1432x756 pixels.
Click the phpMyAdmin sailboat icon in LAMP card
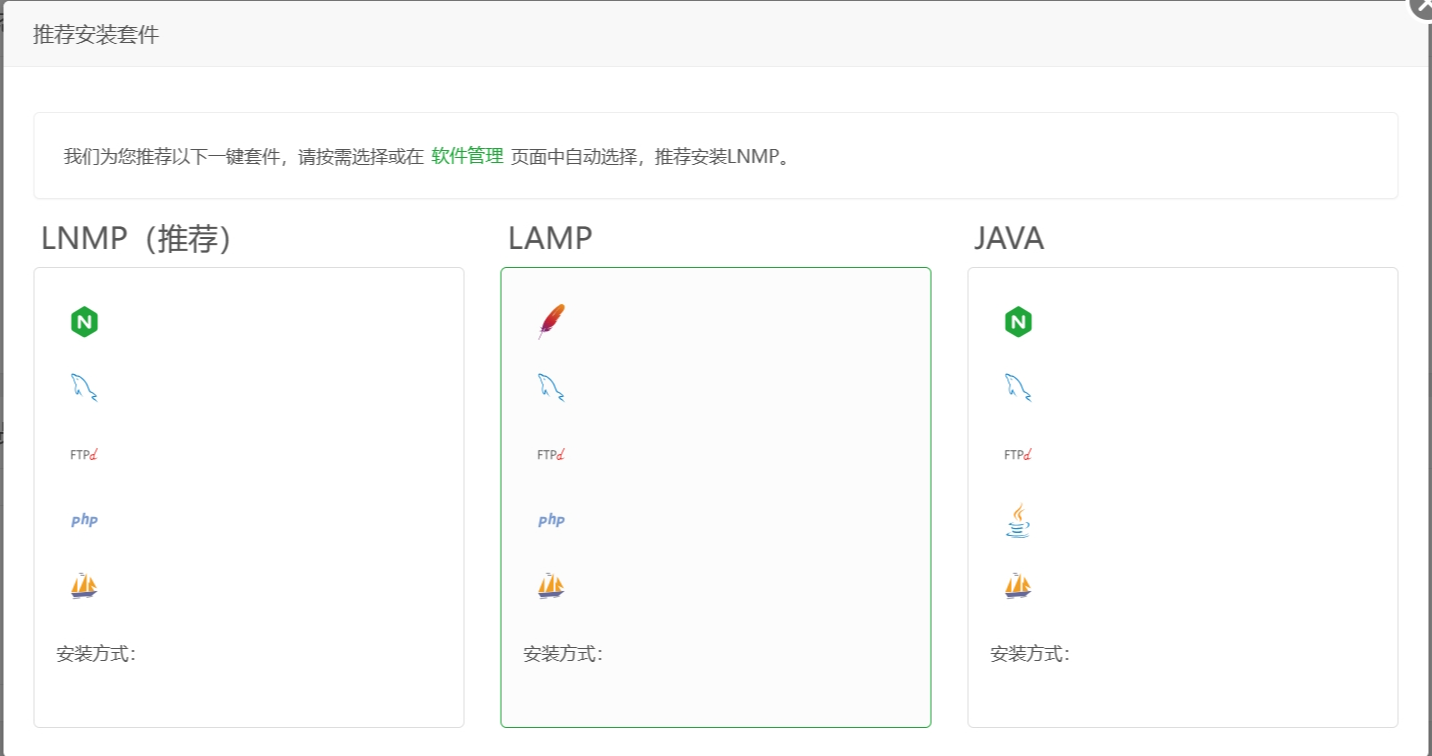[x=551, y=585]
